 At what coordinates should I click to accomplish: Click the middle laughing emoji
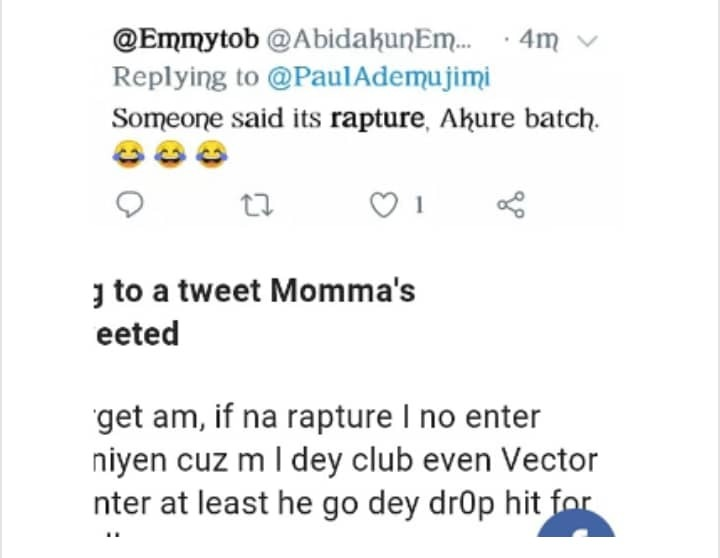click(x=168, y=155)
